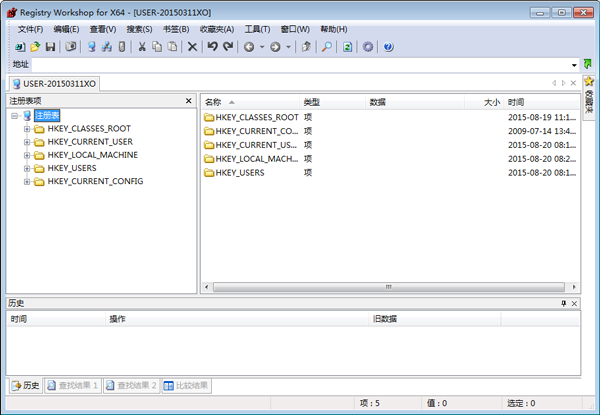Viewport: 600px width, 415px height.
Task: Click the gear options icon
Action: [368, 47]
